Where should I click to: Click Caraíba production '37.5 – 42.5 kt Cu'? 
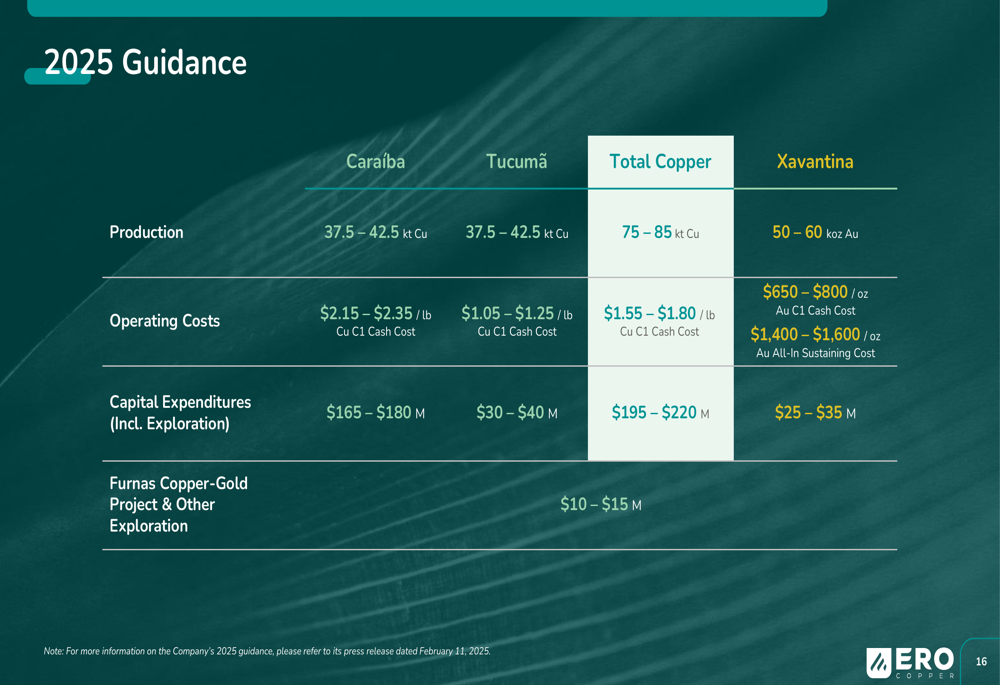click(x=376, y=233)
